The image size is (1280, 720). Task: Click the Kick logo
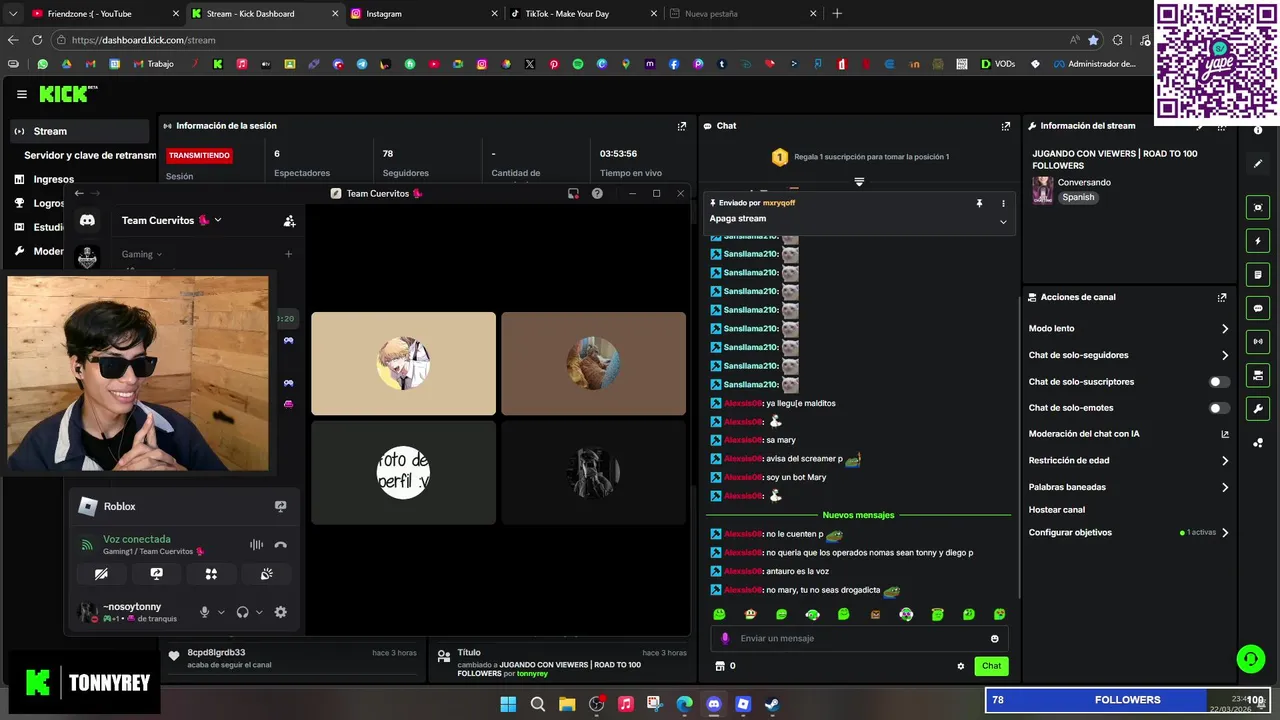[x=68, y=94]
